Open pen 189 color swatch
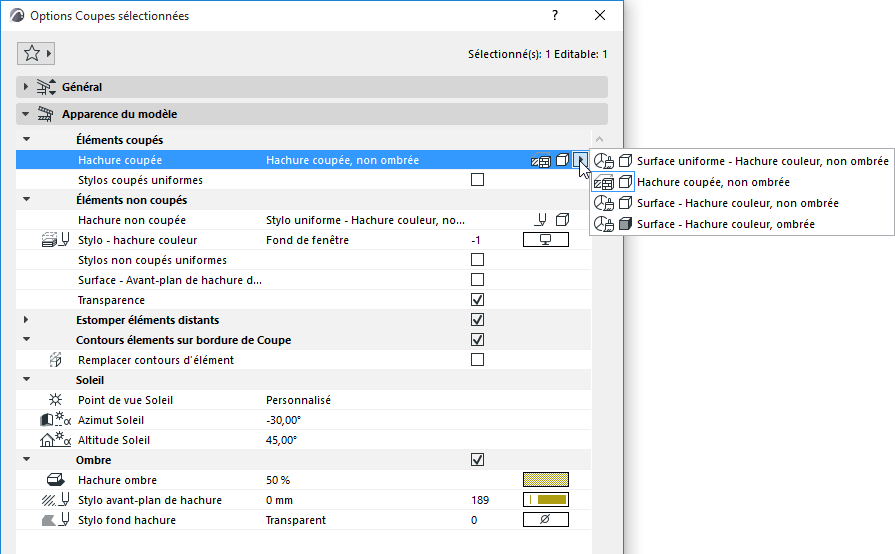 [x=546, y=499]
